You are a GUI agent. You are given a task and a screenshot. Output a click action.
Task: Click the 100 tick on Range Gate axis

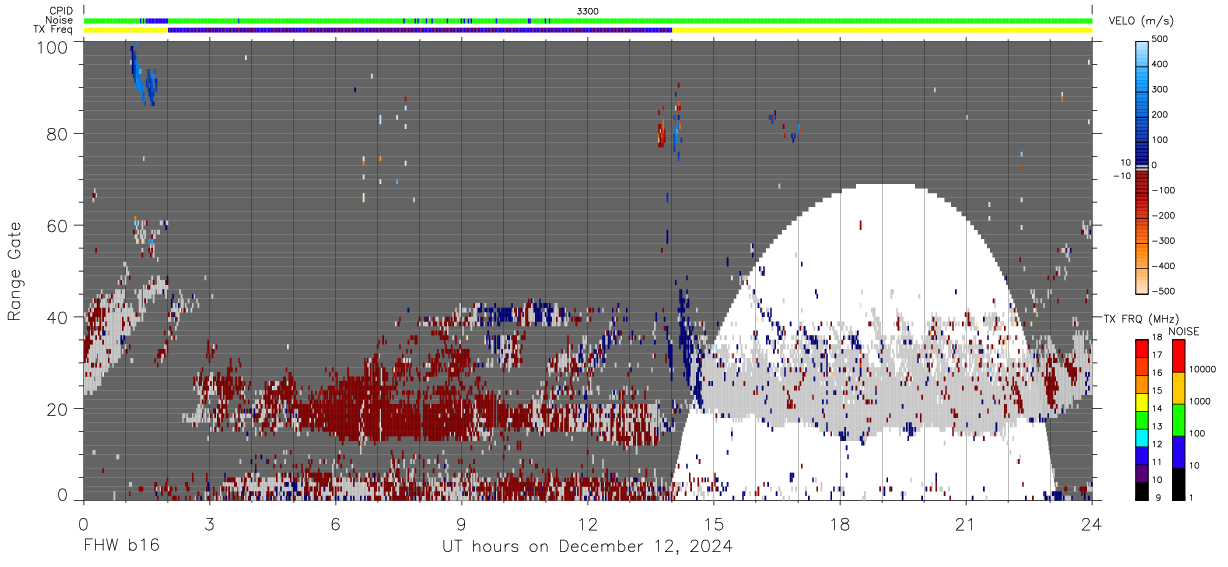click(x=52, y=47)
